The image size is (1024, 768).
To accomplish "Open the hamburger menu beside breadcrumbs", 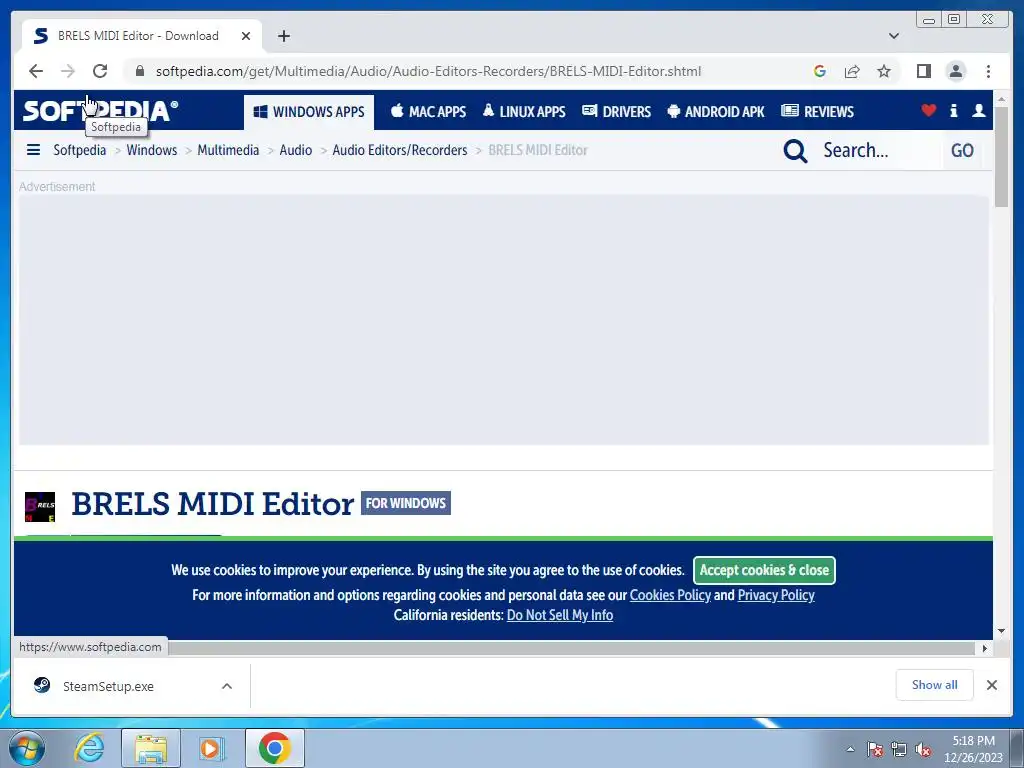I will point(33,150).
